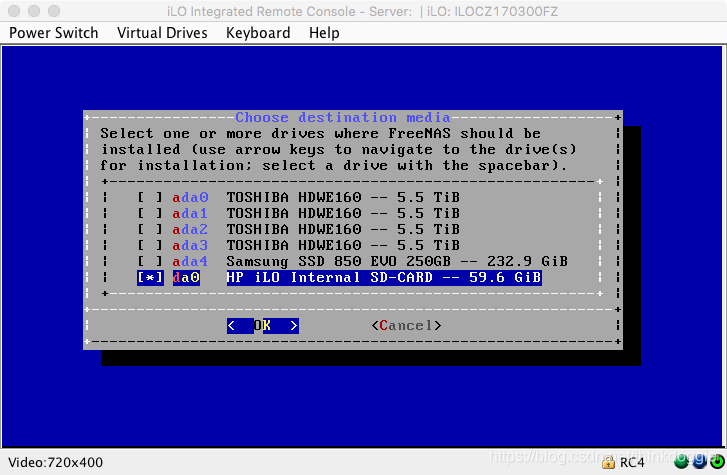The width and height of the screenshot is (727, 475).
Task: Click the green power status icon
Action: 717,462
